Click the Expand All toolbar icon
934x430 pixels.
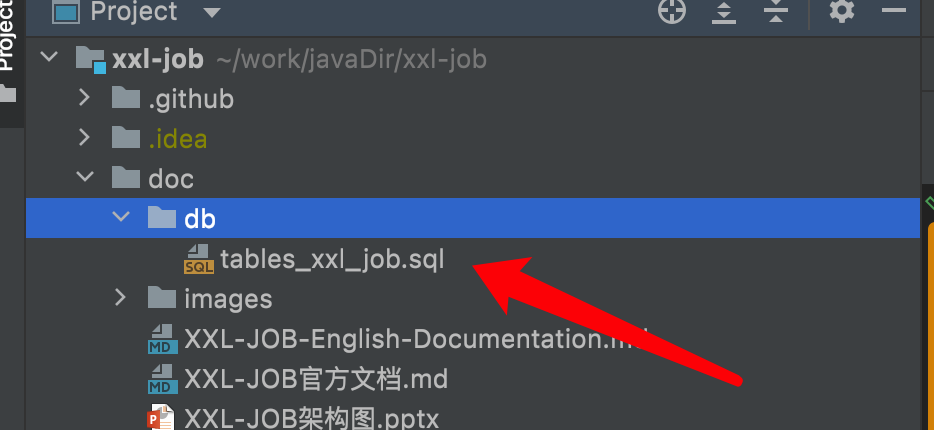(x=725, y=12)
